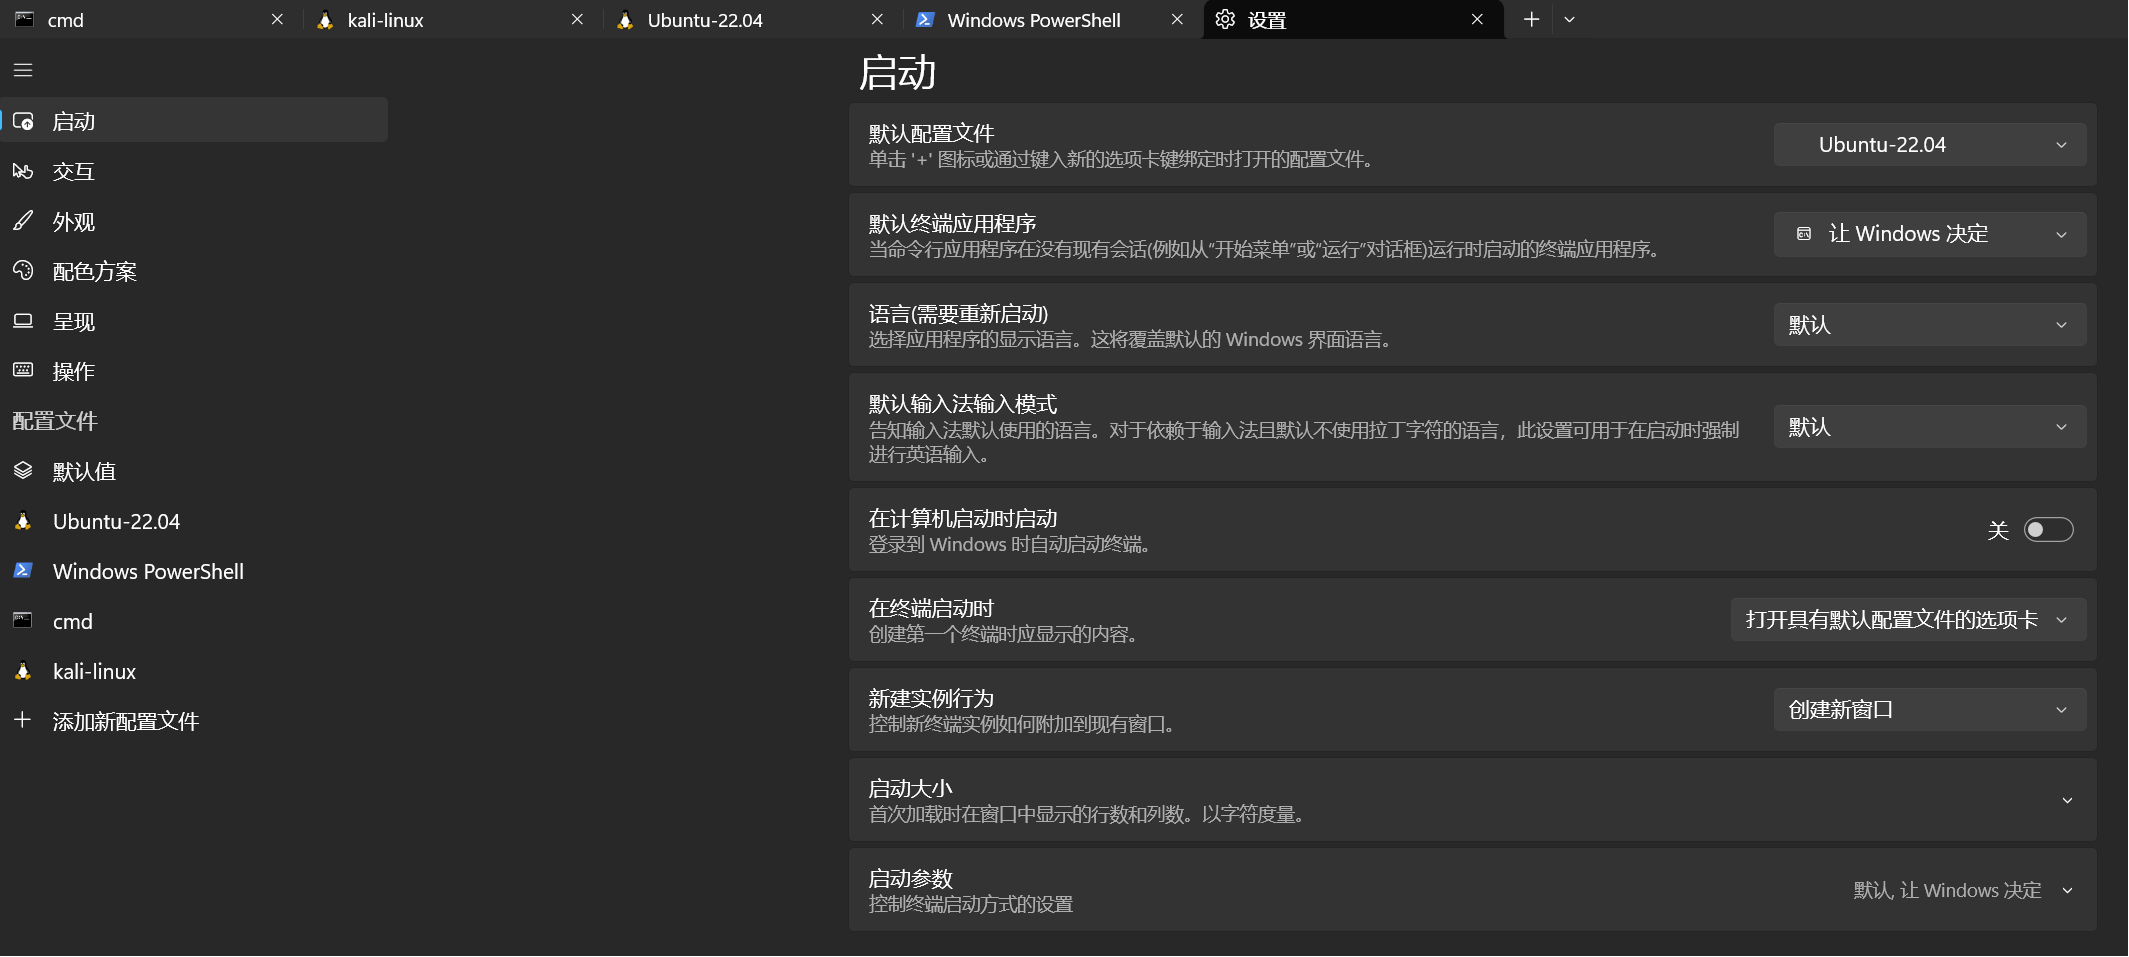The width and height of the screenshot is (2129, 957).
Task: Open Ubuntu-22.04 profile settings
Action: [194, 521]
